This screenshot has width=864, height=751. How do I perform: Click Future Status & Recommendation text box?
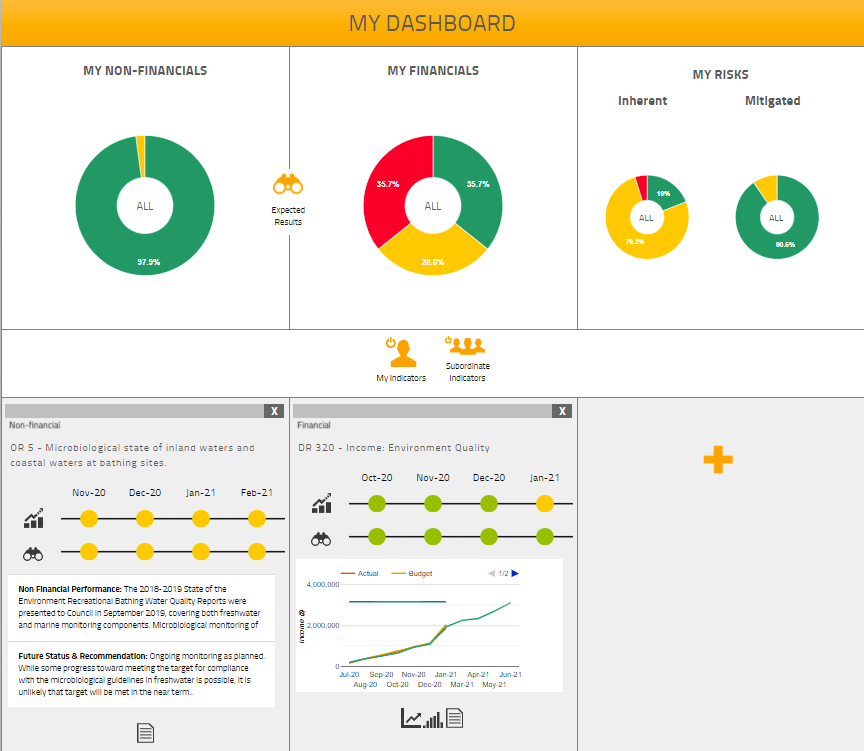[x=142, y=674]
